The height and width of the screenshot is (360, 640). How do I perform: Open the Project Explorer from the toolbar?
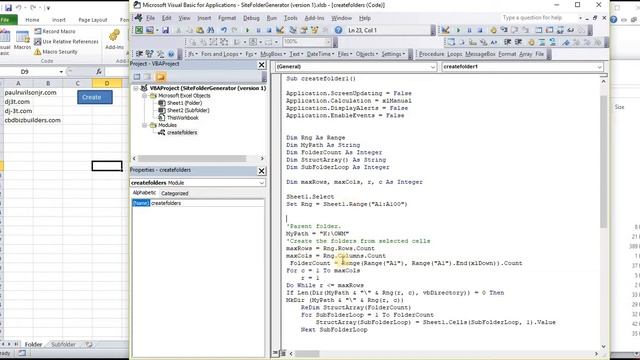click(293, 30)
